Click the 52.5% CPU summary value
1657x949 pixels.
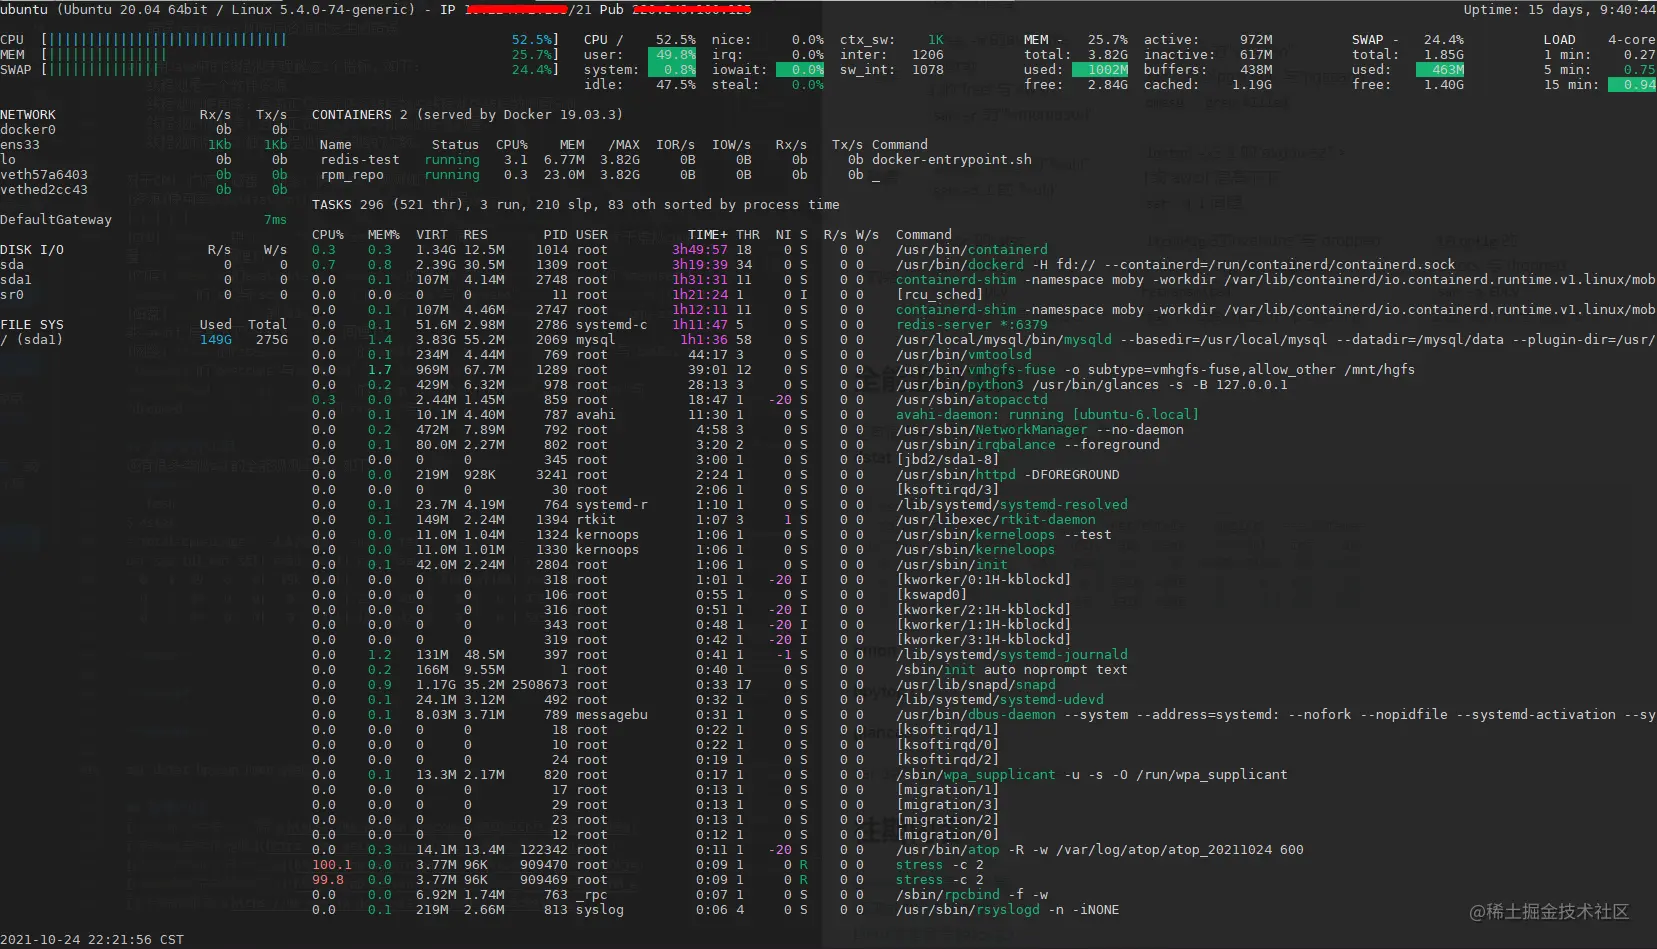click(x=676, y=40)
